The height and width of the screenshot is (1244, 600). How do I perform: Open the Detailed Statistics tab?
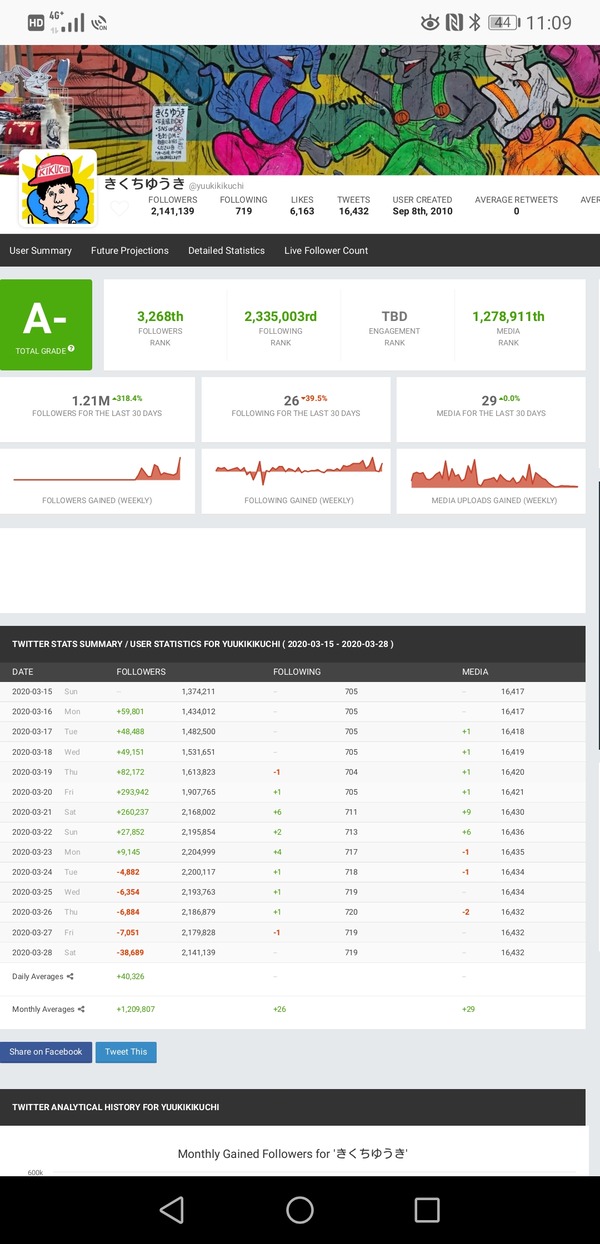[227, 250]
